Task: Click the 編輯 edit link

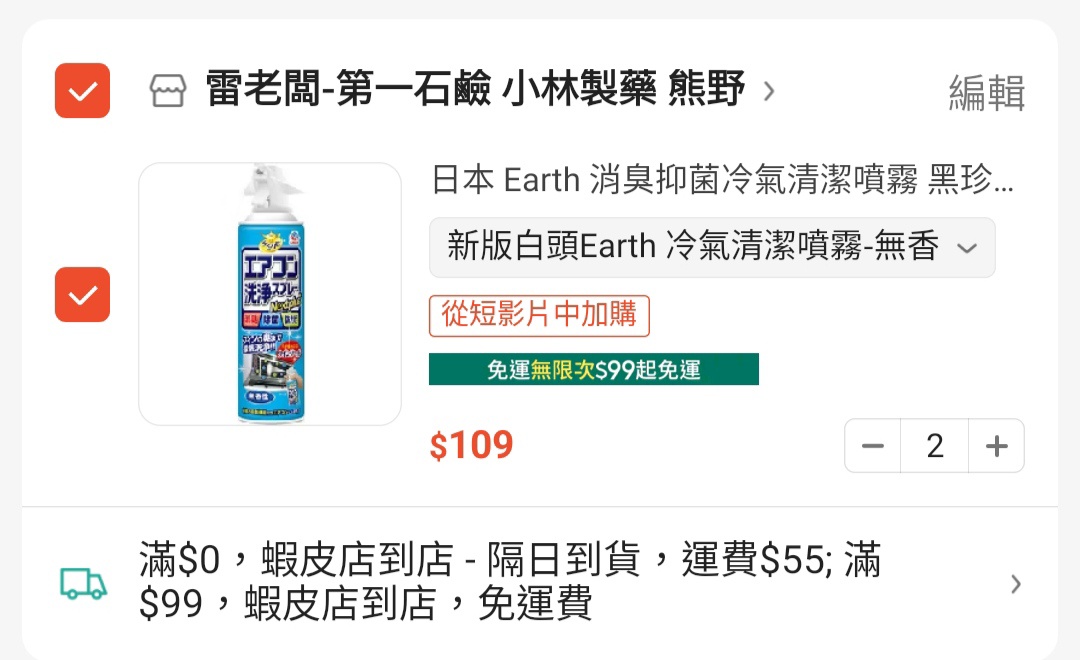Action: (x=986, y=92)
